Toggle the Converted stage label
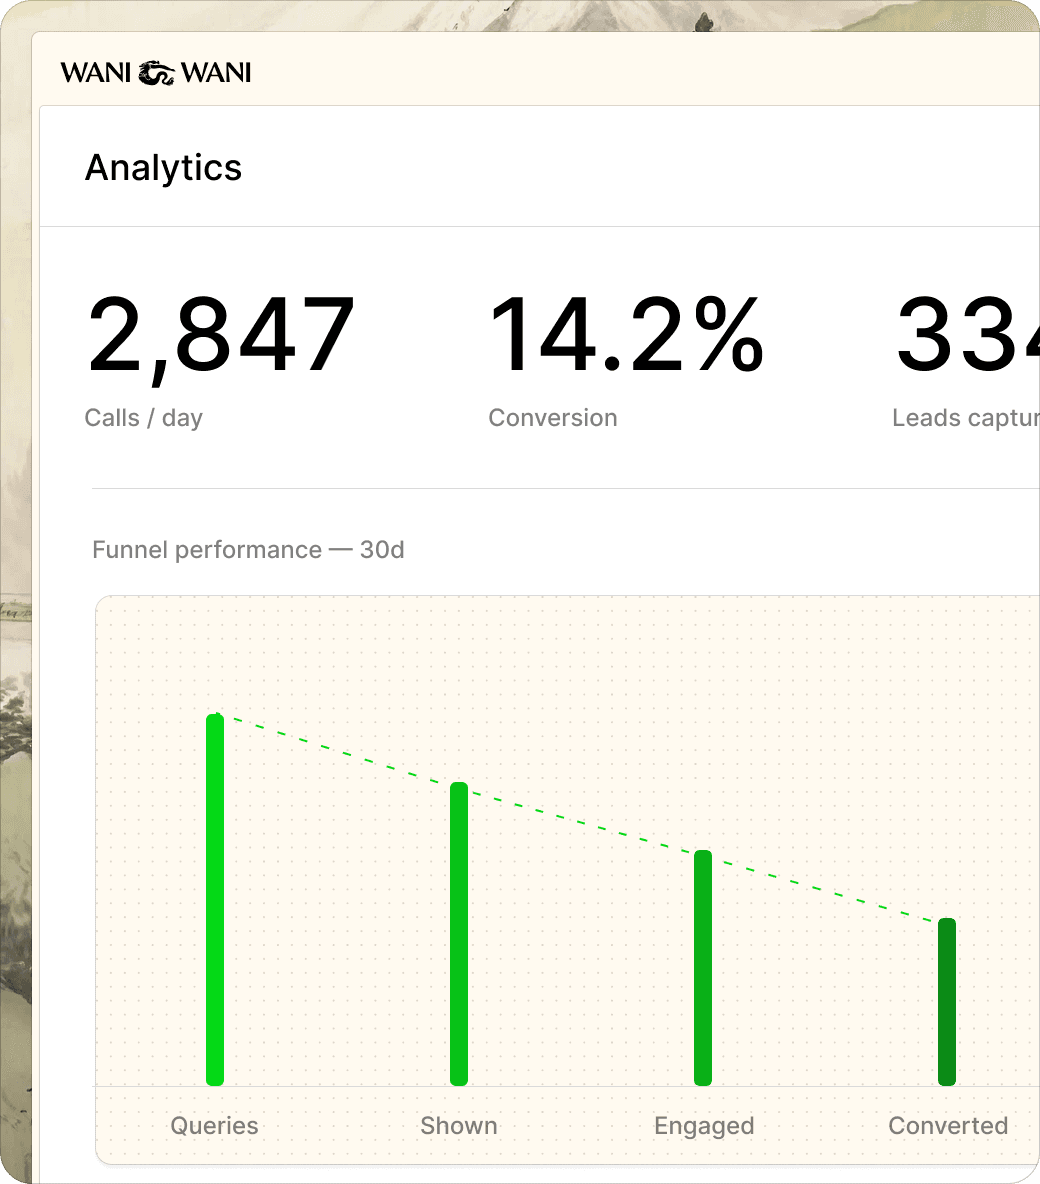This screenshot has height=1184, width=1040. (x=948, y=1125)
